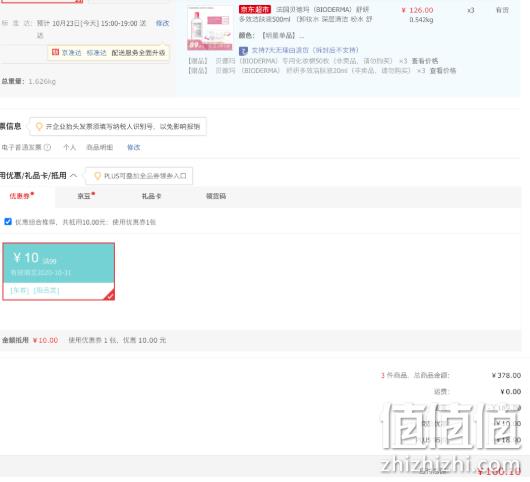530x482 pixels.
Task: Select the 优惠券 tab
Action: pos(22,196)
